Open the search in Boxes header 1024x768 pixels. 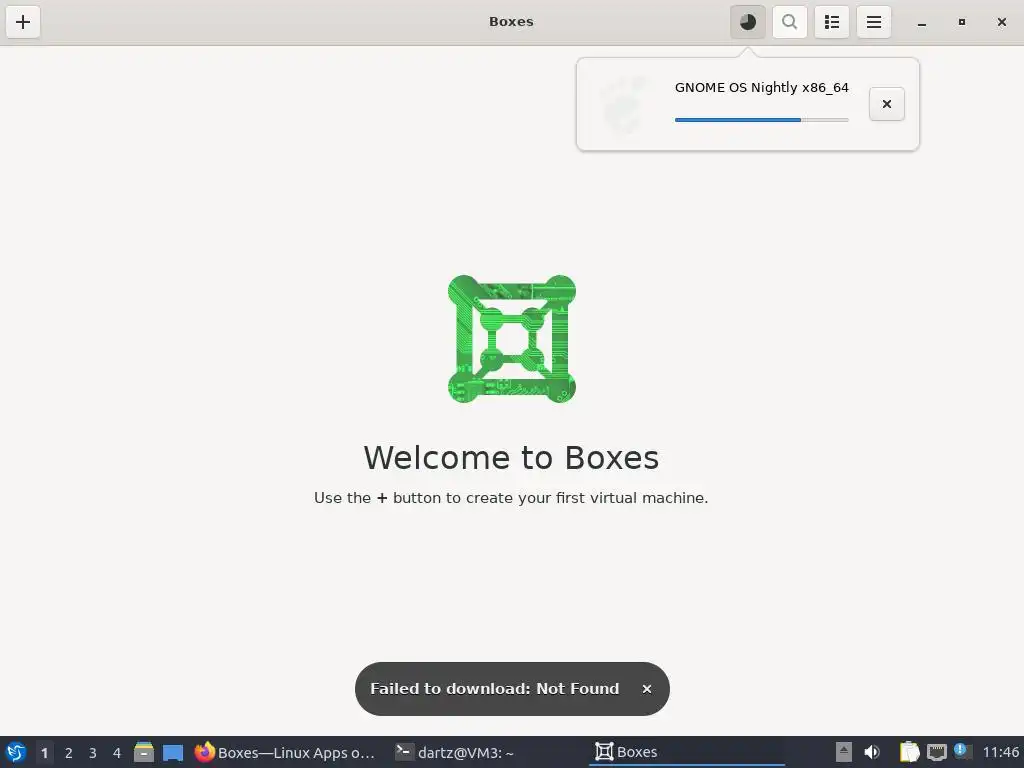[x=790, y=22]
